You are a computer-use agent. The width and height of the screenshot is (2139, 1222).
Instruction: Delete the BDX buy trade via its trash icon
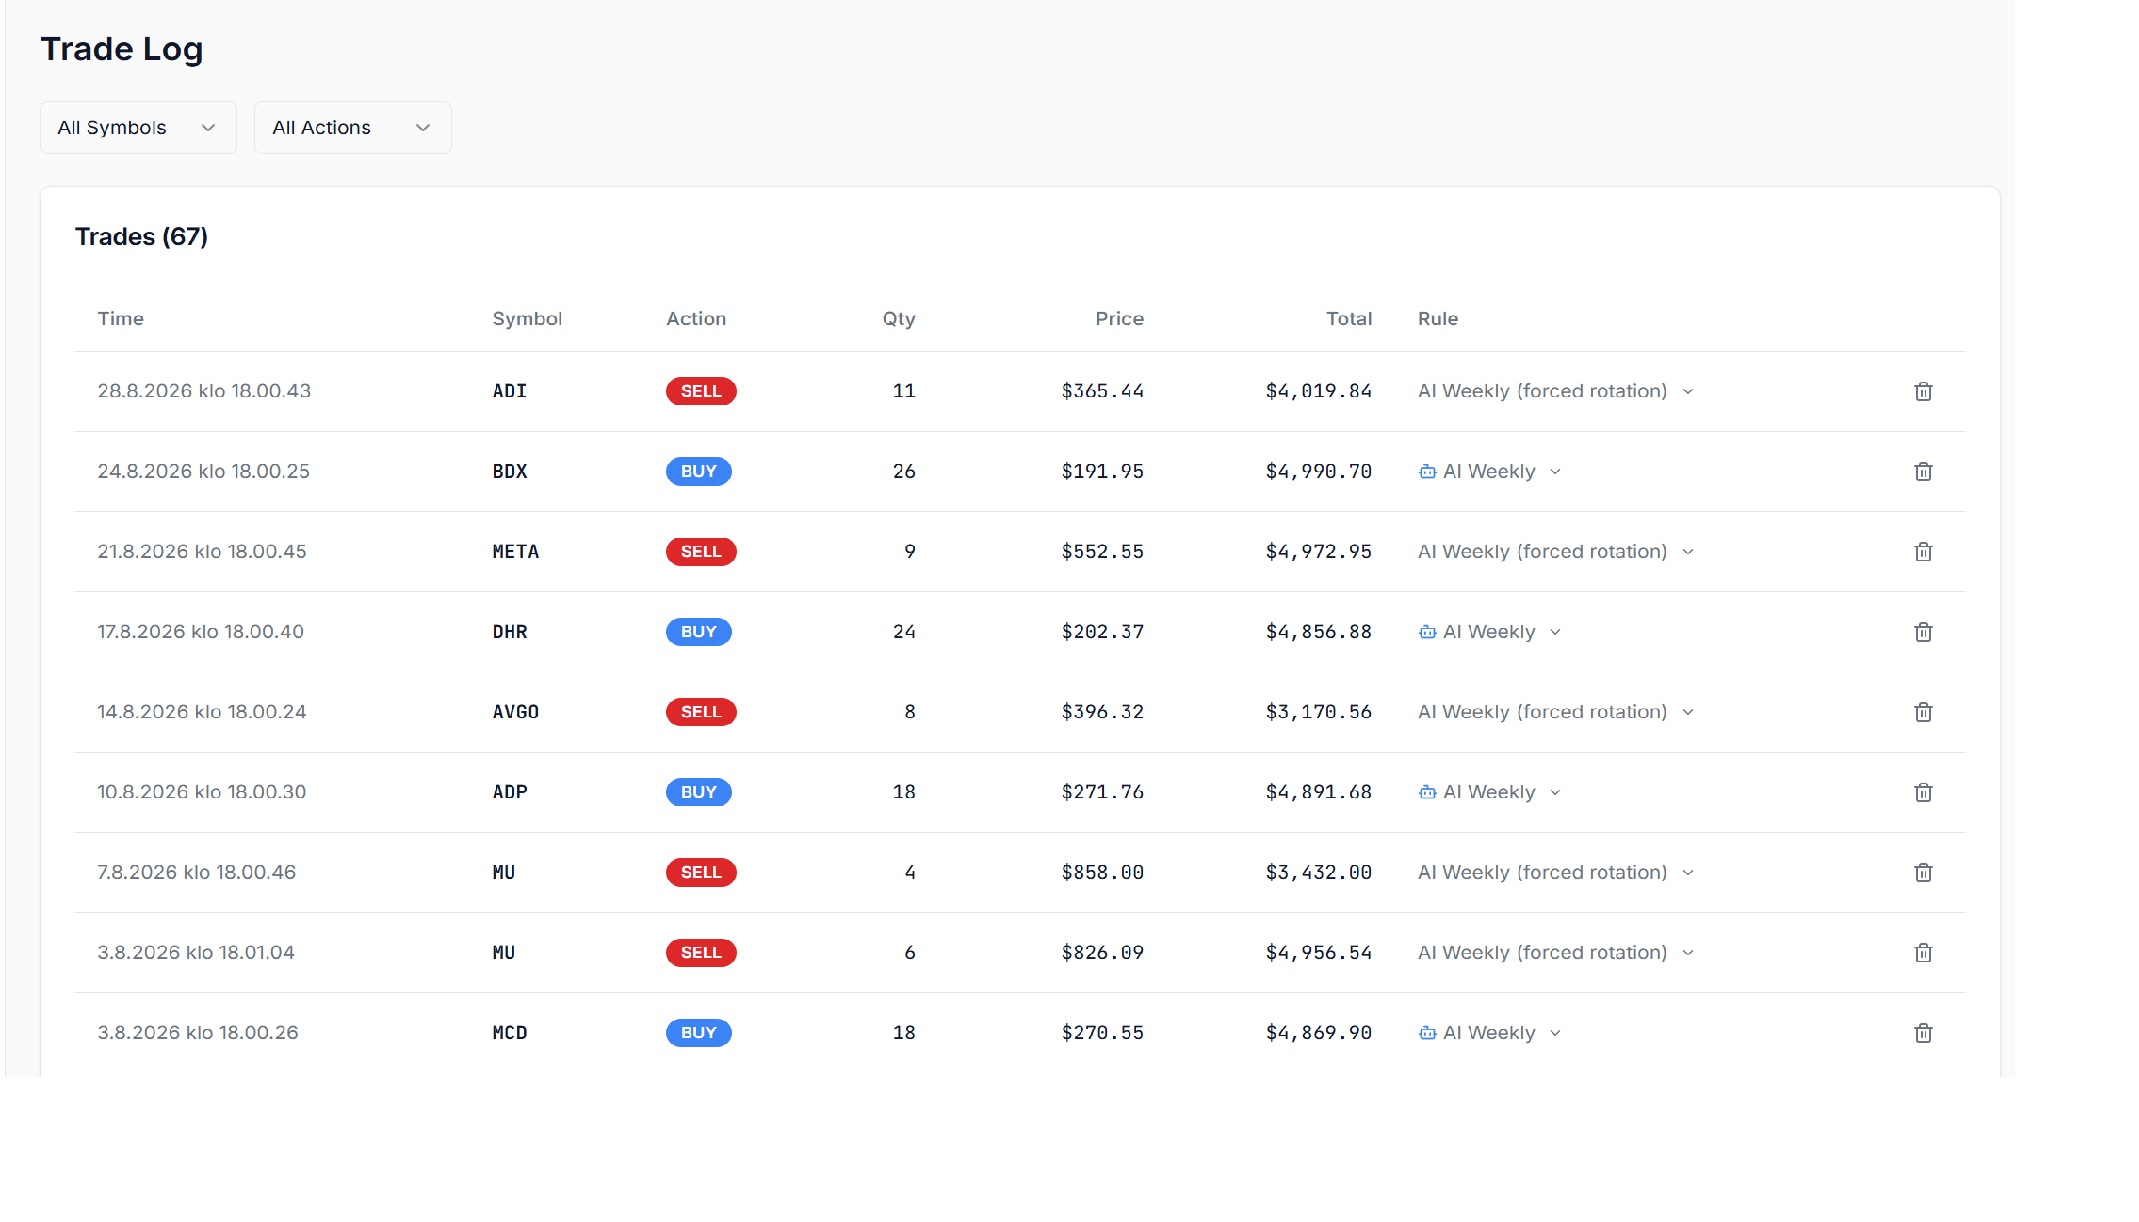[x=1922, y=471]
